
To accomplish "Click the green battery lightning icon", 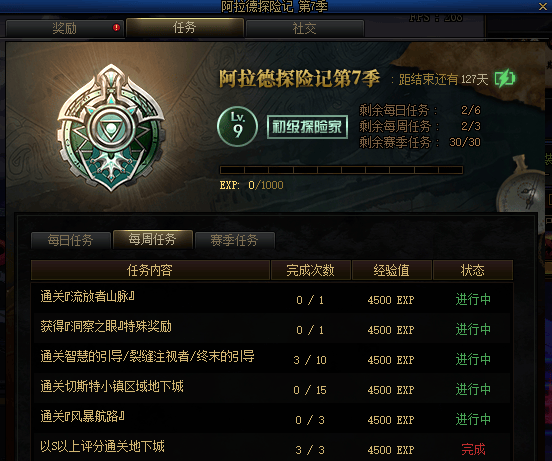I will click(505, 78).
